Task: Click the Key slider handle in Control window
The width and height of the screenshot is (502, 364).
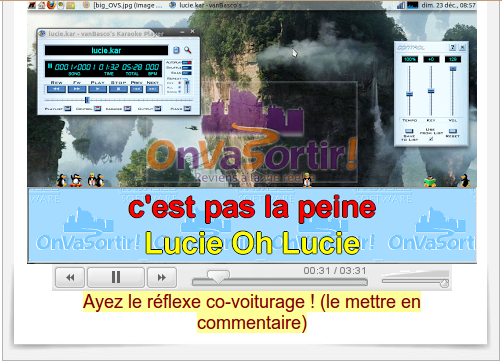Action: [431, 91]
